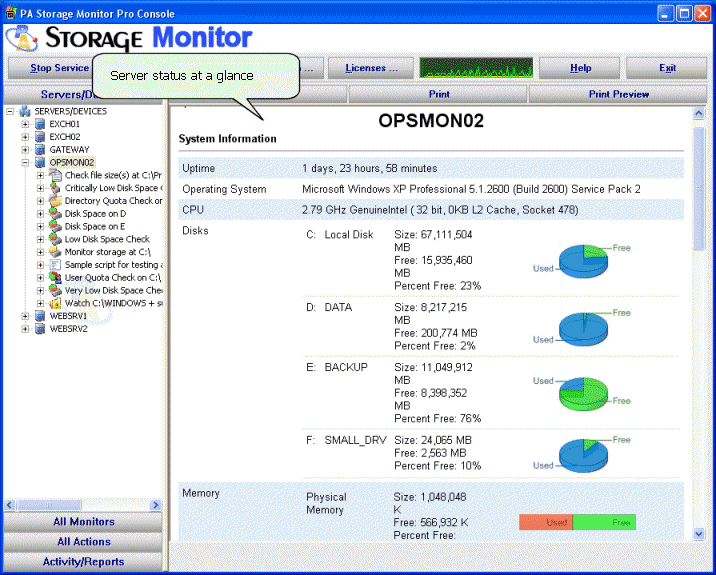Click the Check file size(s) monitor icon

pos(55,175)
